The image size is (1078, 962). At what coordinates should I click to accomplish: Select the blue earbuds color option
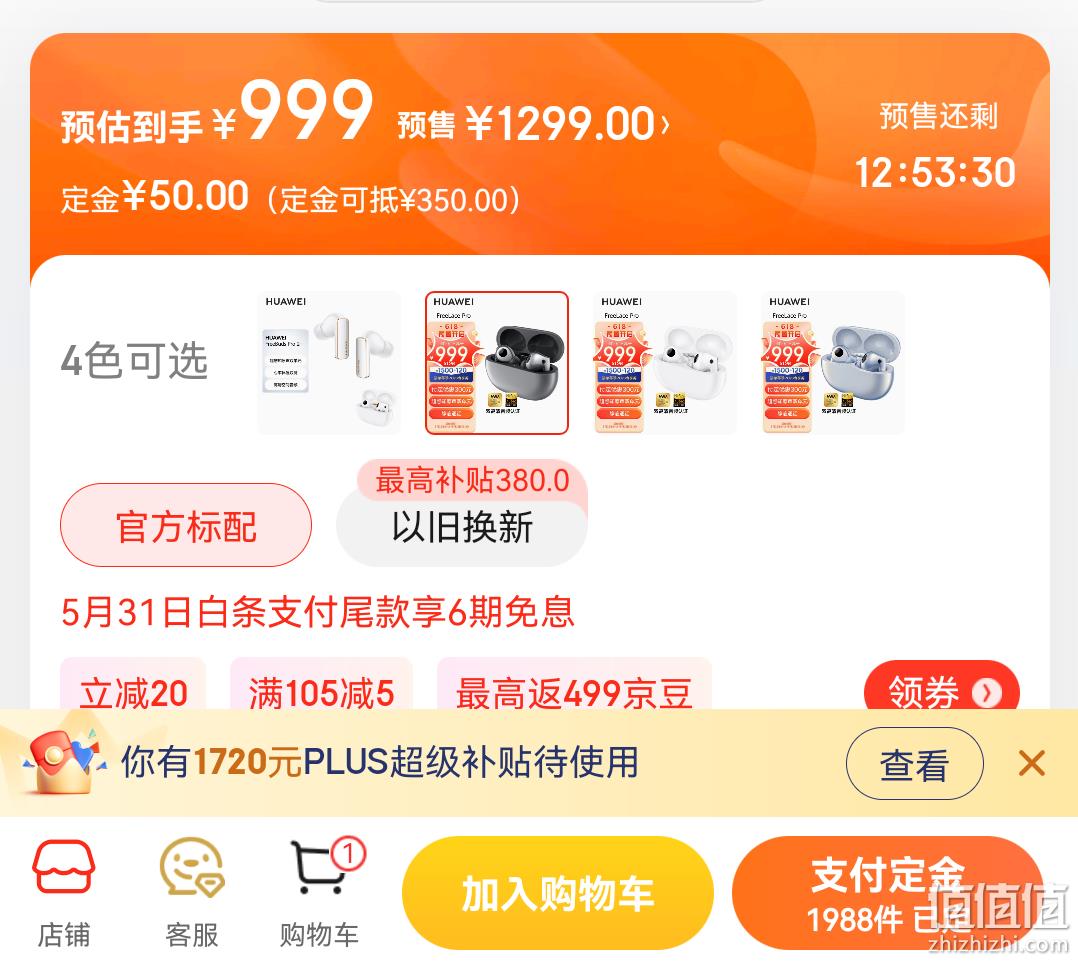click(833, 362)
